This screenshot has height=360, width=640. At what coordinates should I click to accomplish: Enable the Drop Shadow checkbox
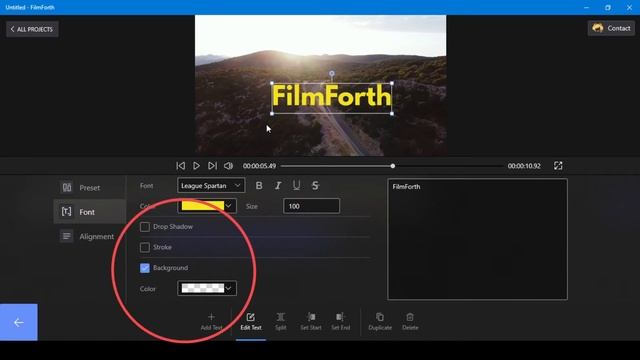tap(144, 227)
